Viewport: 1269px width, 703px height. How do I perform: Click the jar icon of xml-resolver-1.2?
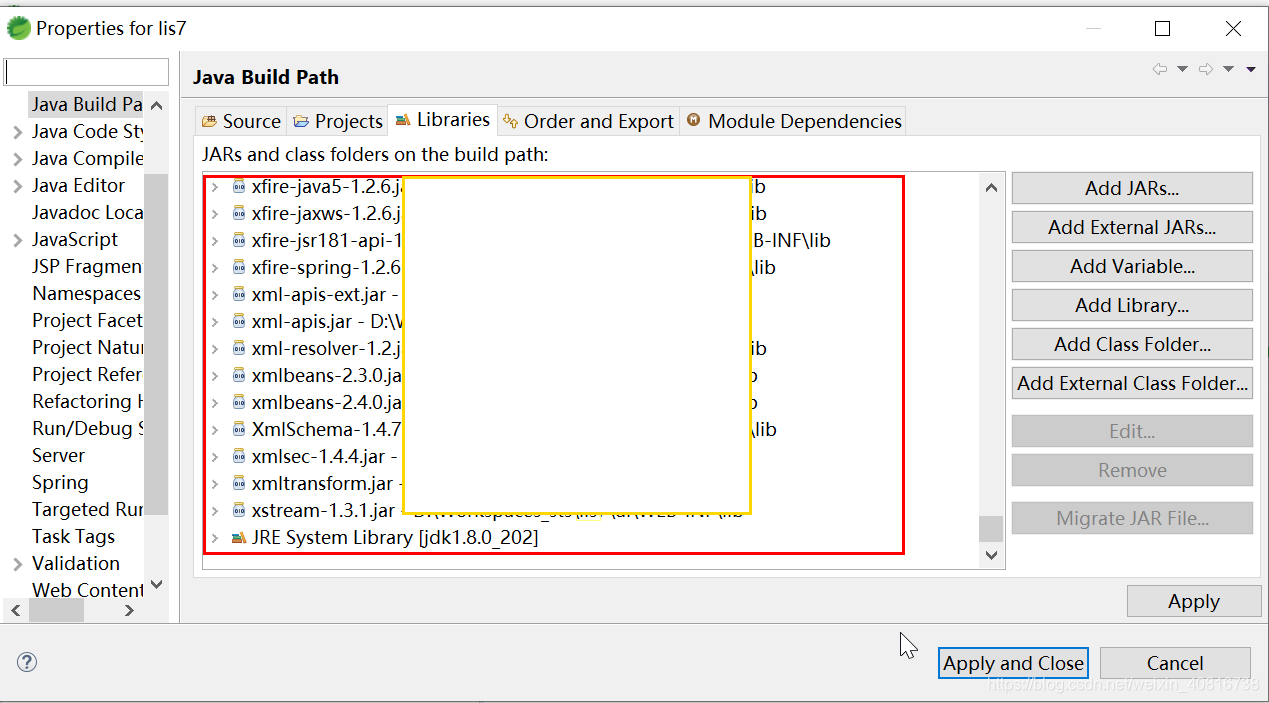[x=239, y=348]
